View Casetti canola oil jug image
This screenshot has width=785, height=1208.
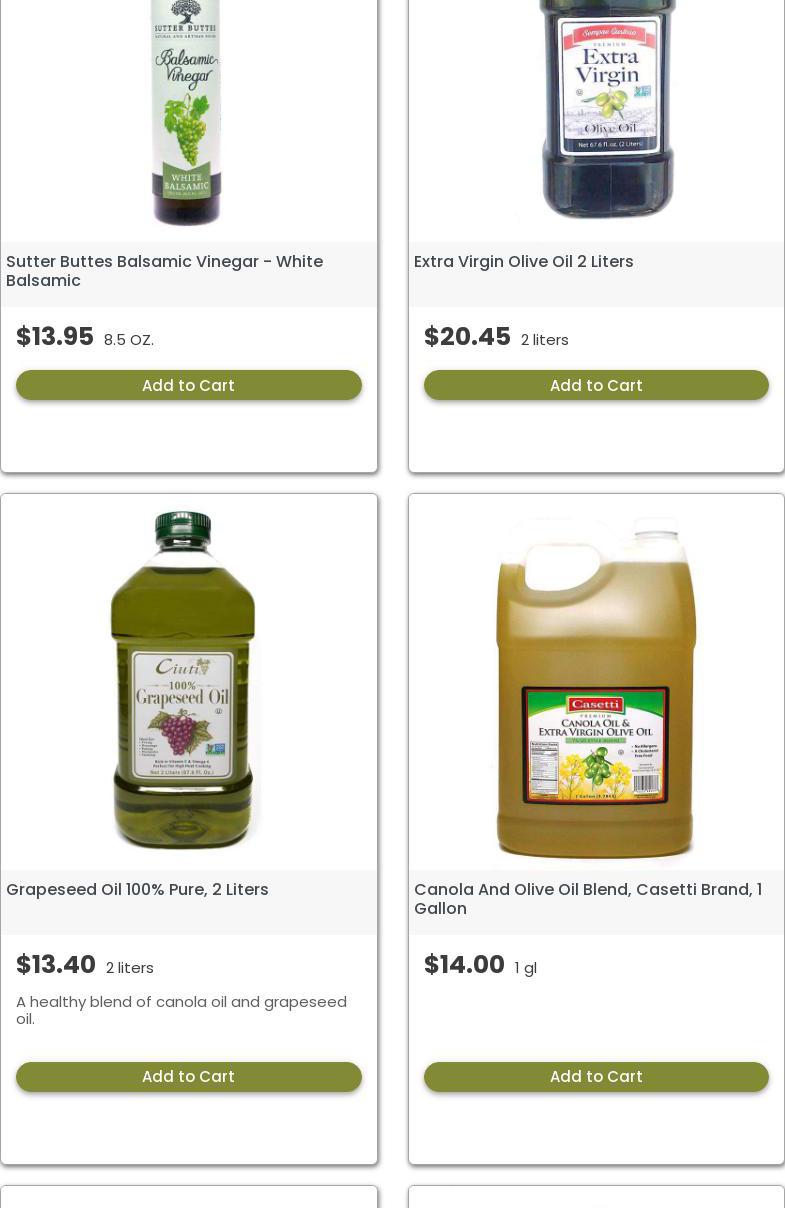tap(596, 688)
